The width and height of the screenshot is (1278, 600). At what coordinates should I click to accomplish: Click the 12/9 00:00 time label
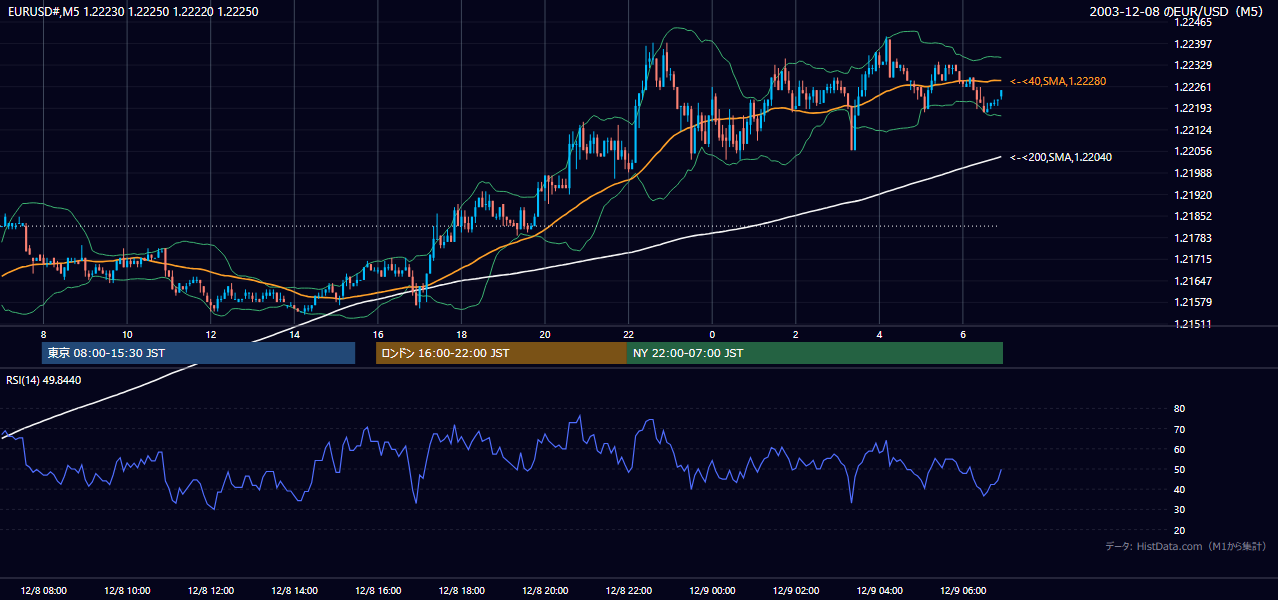point(712,590)
